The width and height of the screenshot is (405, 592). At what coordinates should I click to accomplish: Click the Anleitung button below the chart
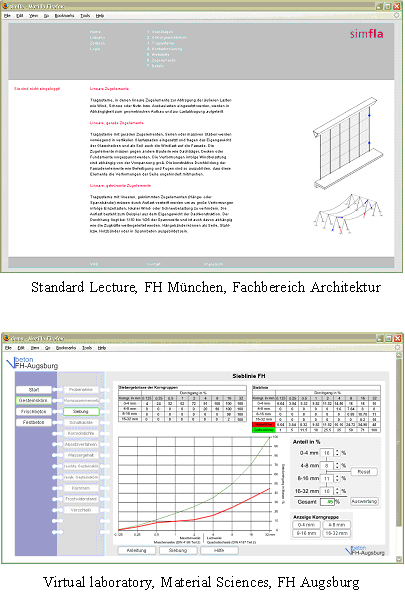[136, 550]
